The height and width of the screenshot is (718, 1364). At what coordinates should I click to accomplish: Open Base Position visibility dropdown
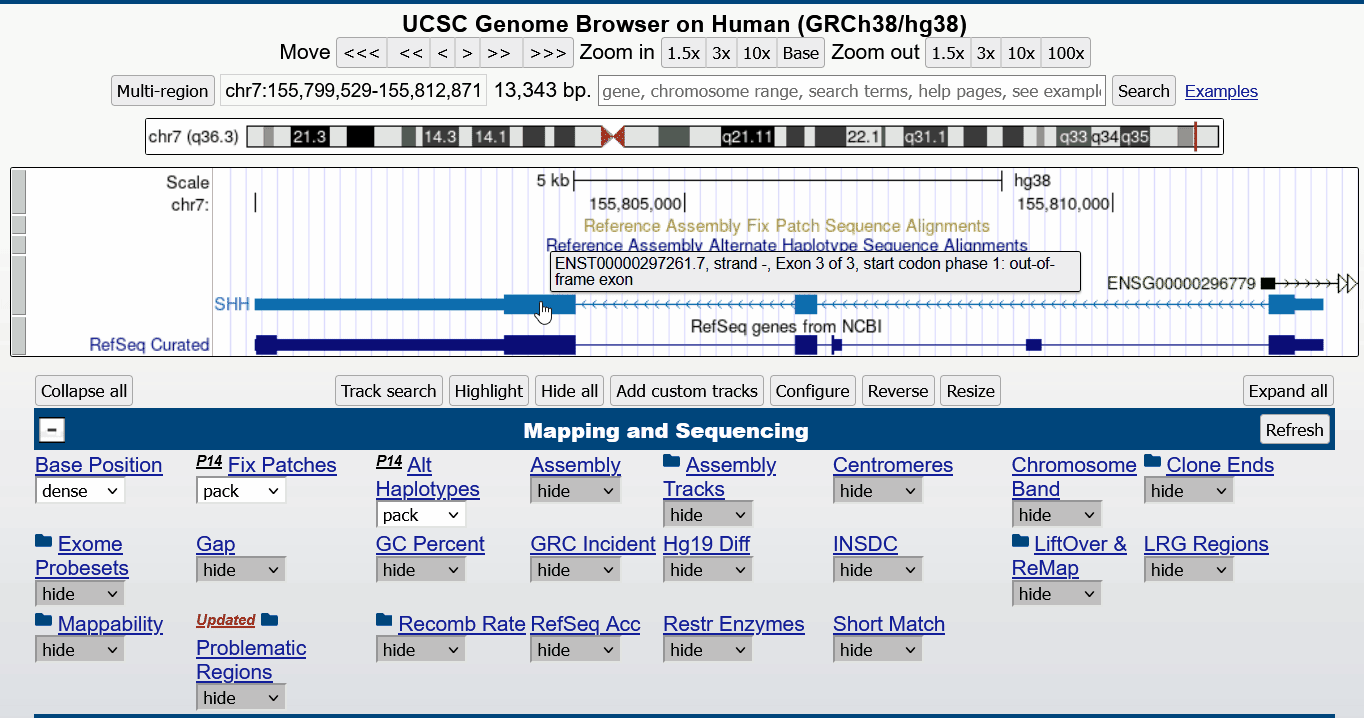(x=80, y=491)
